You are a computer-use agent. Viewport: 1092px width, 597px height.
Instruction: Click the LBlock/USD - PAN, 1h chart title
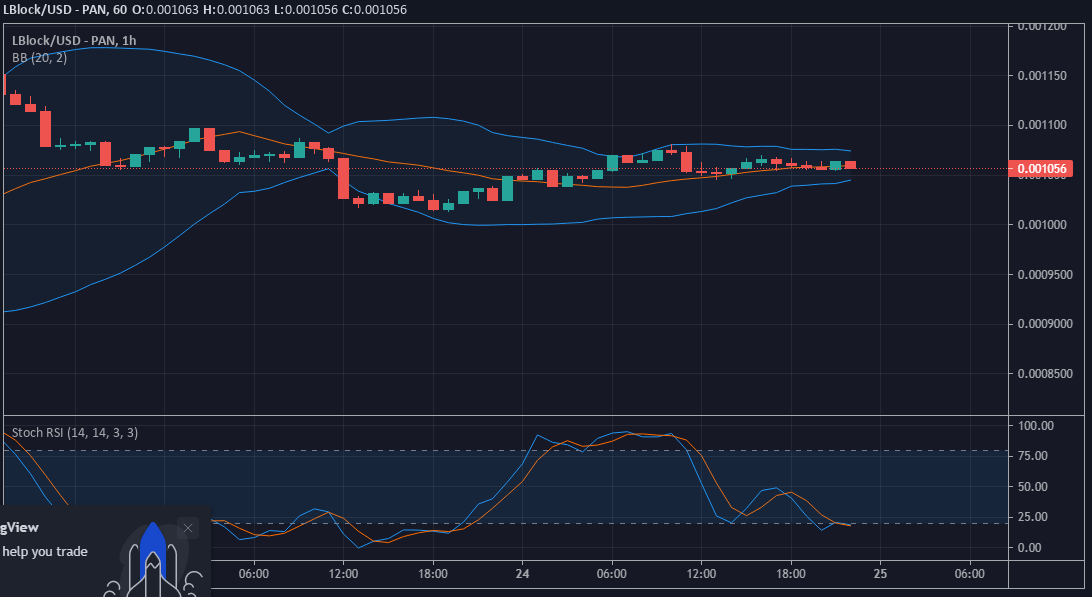tap(74, 40)
